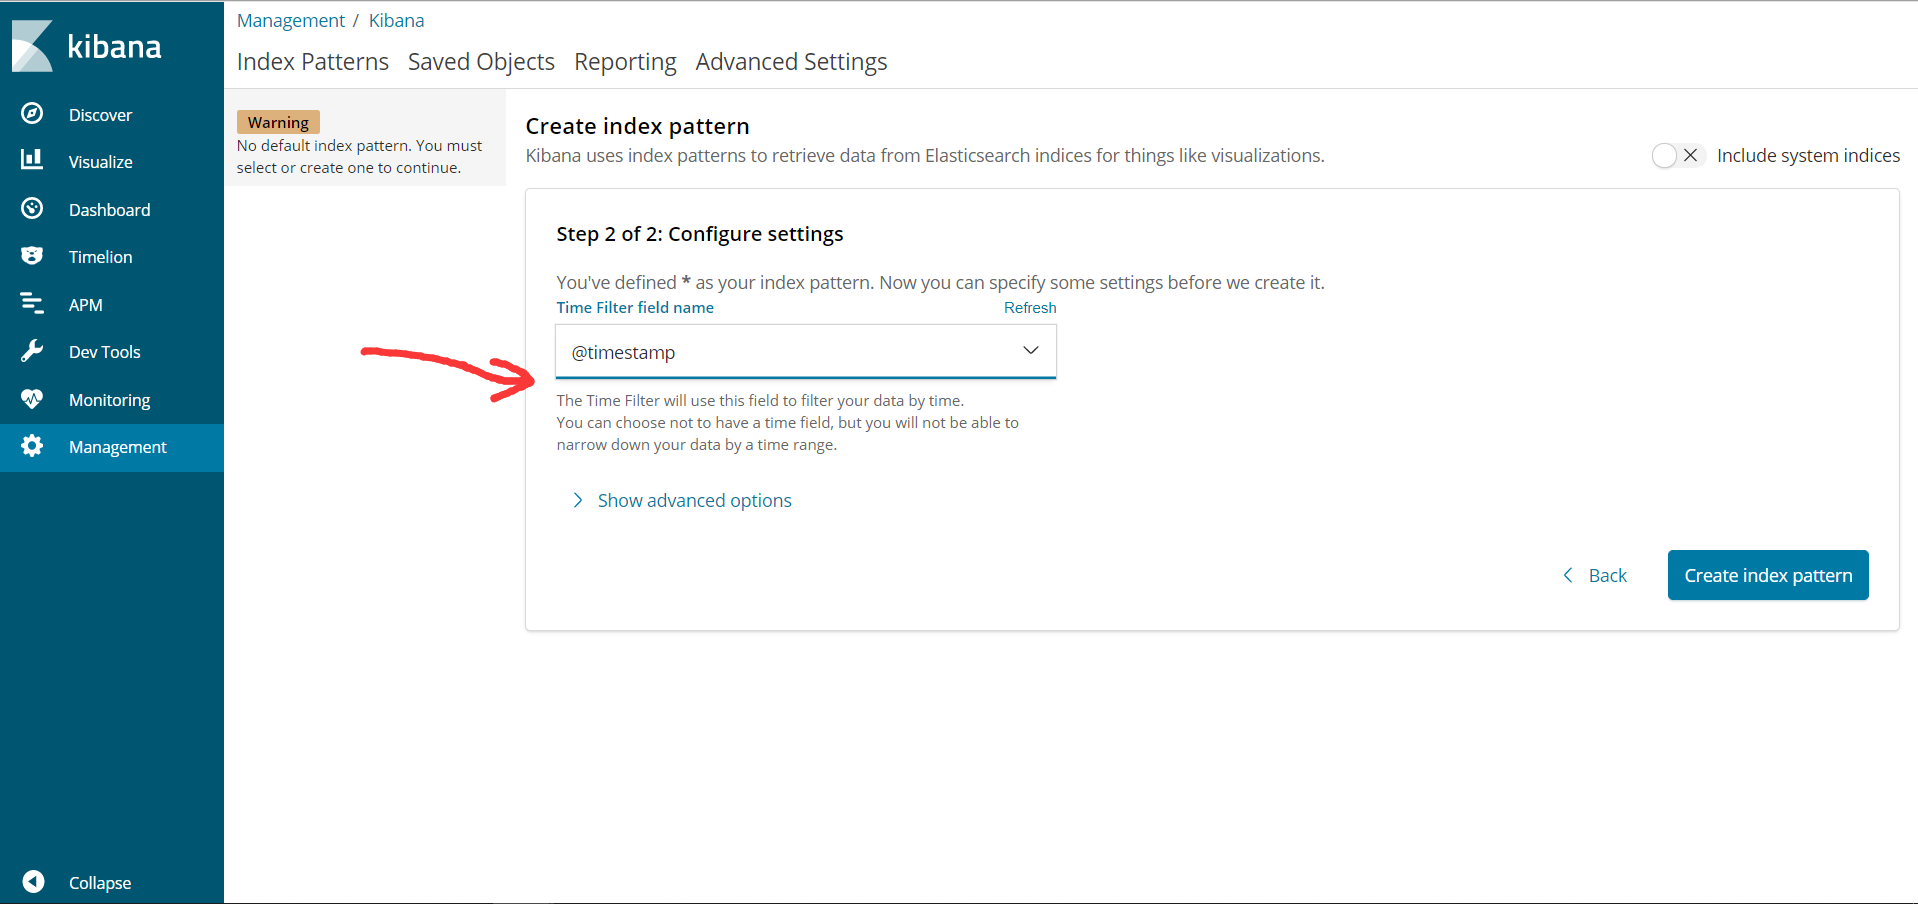The height and width of the screenshot is (904, 1918).
Task: Select the @timestamp field value
Action: tap(623, 352)
